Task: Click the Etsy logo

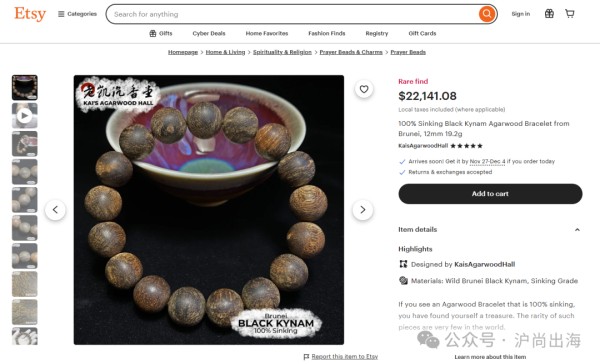Action: point(30,14)
